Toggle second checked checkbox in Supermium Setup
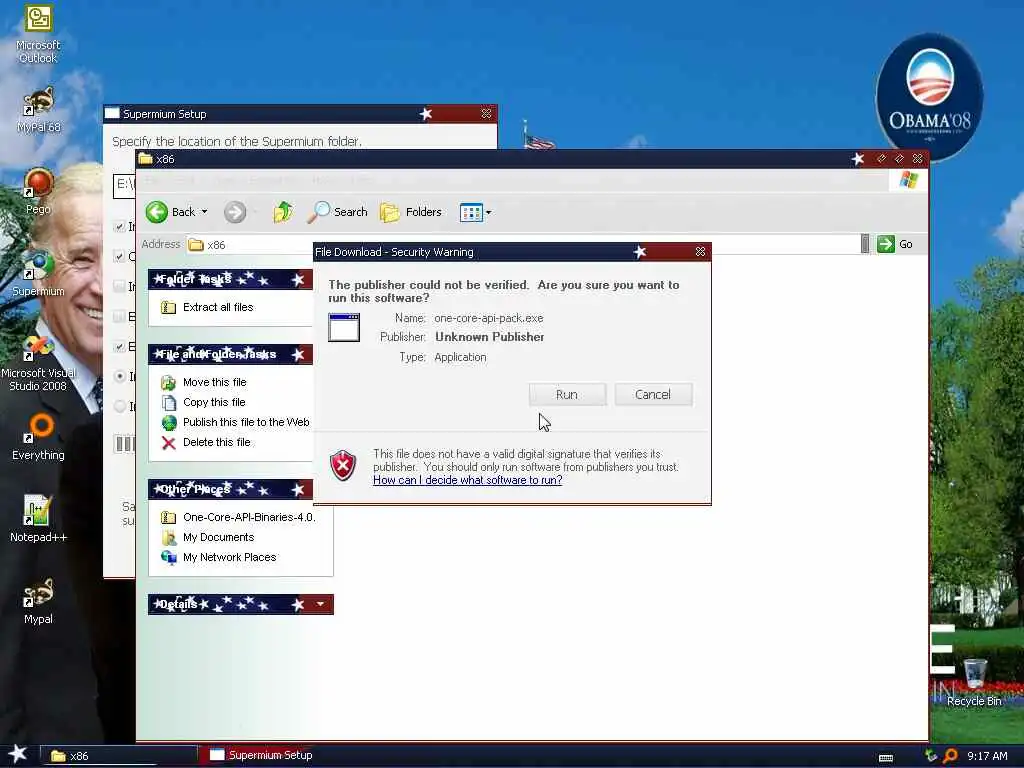The width and height of the screenshot is (1024, 768). 119,256
